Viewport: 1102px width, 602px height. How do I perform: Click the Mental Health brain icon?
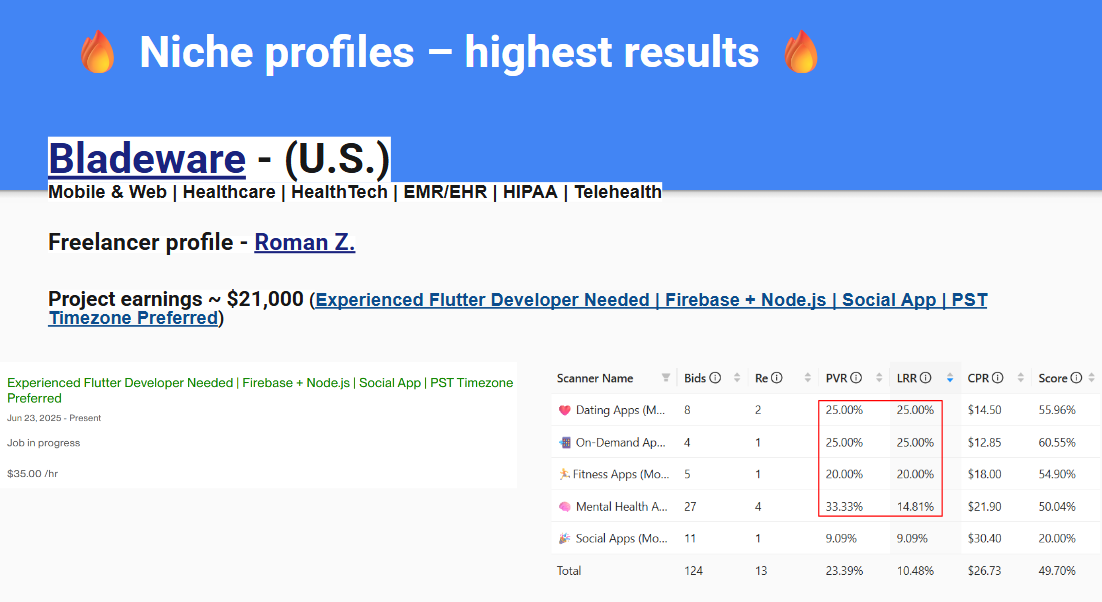pos(564,506)
